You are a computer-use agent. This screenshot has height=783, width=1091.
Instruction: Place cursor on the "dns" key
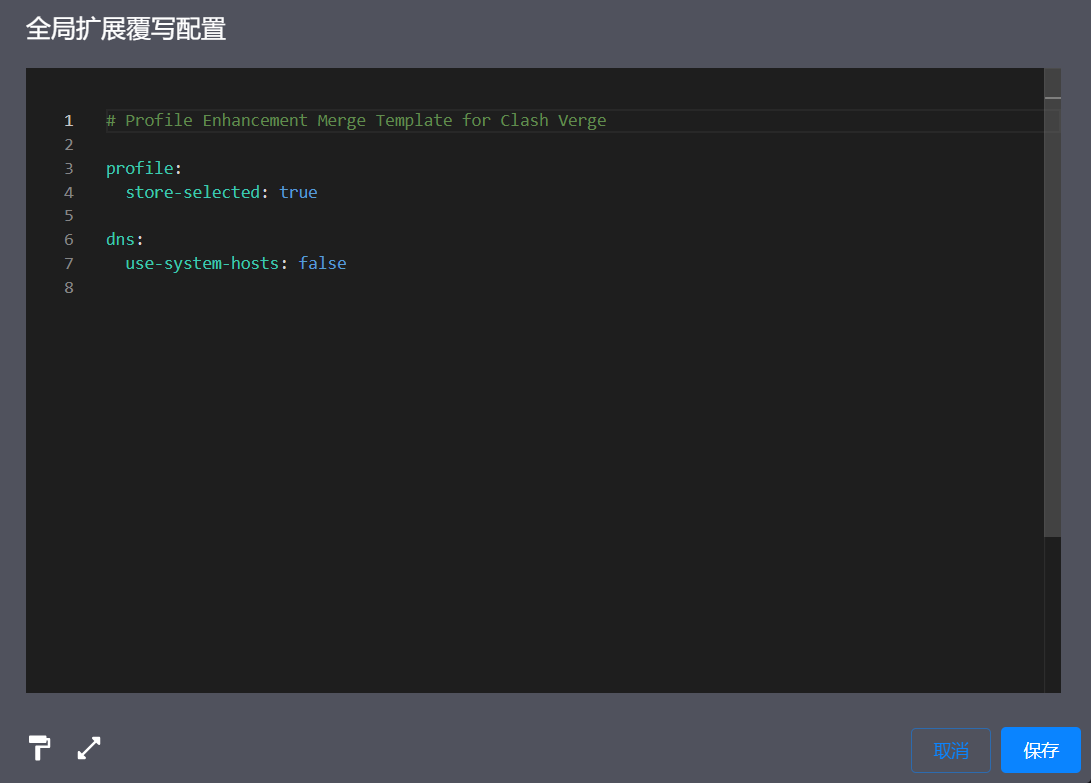(x=120, y=240)
